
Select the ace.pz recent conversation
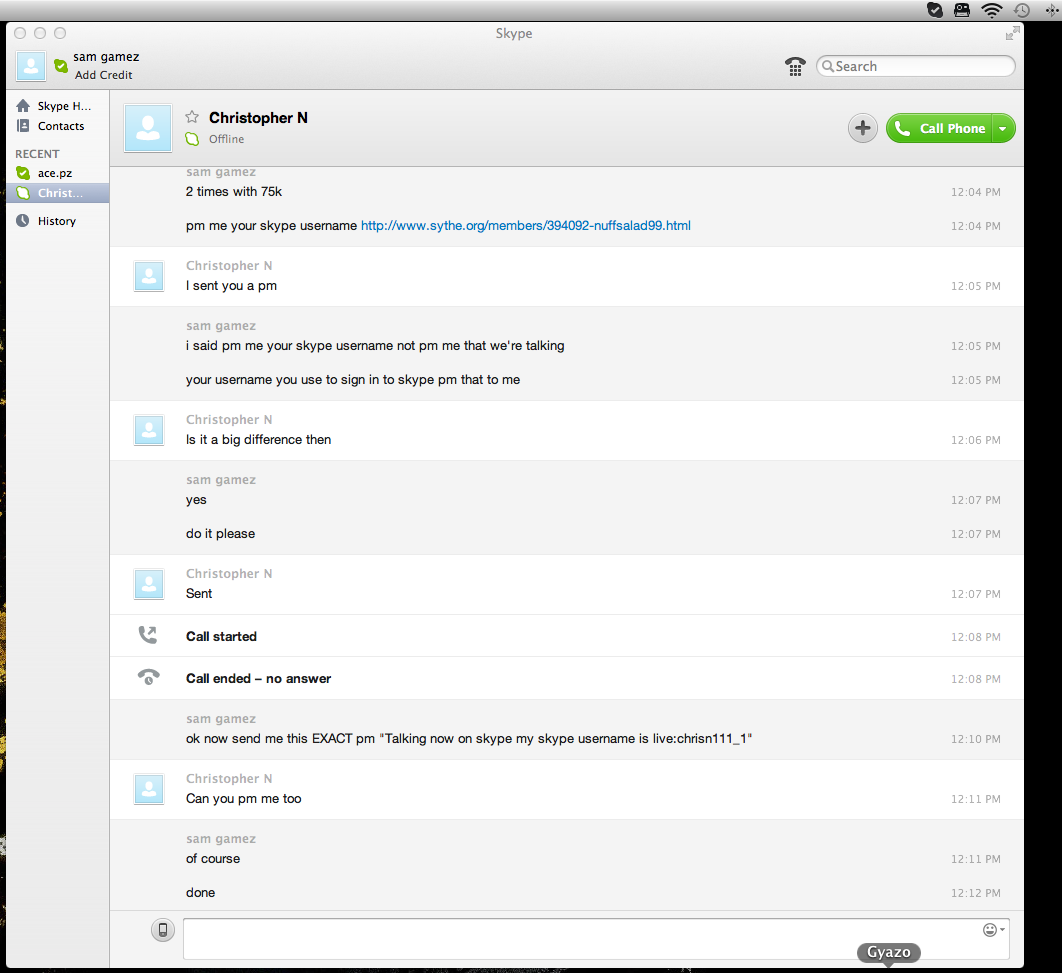point(54,173)
